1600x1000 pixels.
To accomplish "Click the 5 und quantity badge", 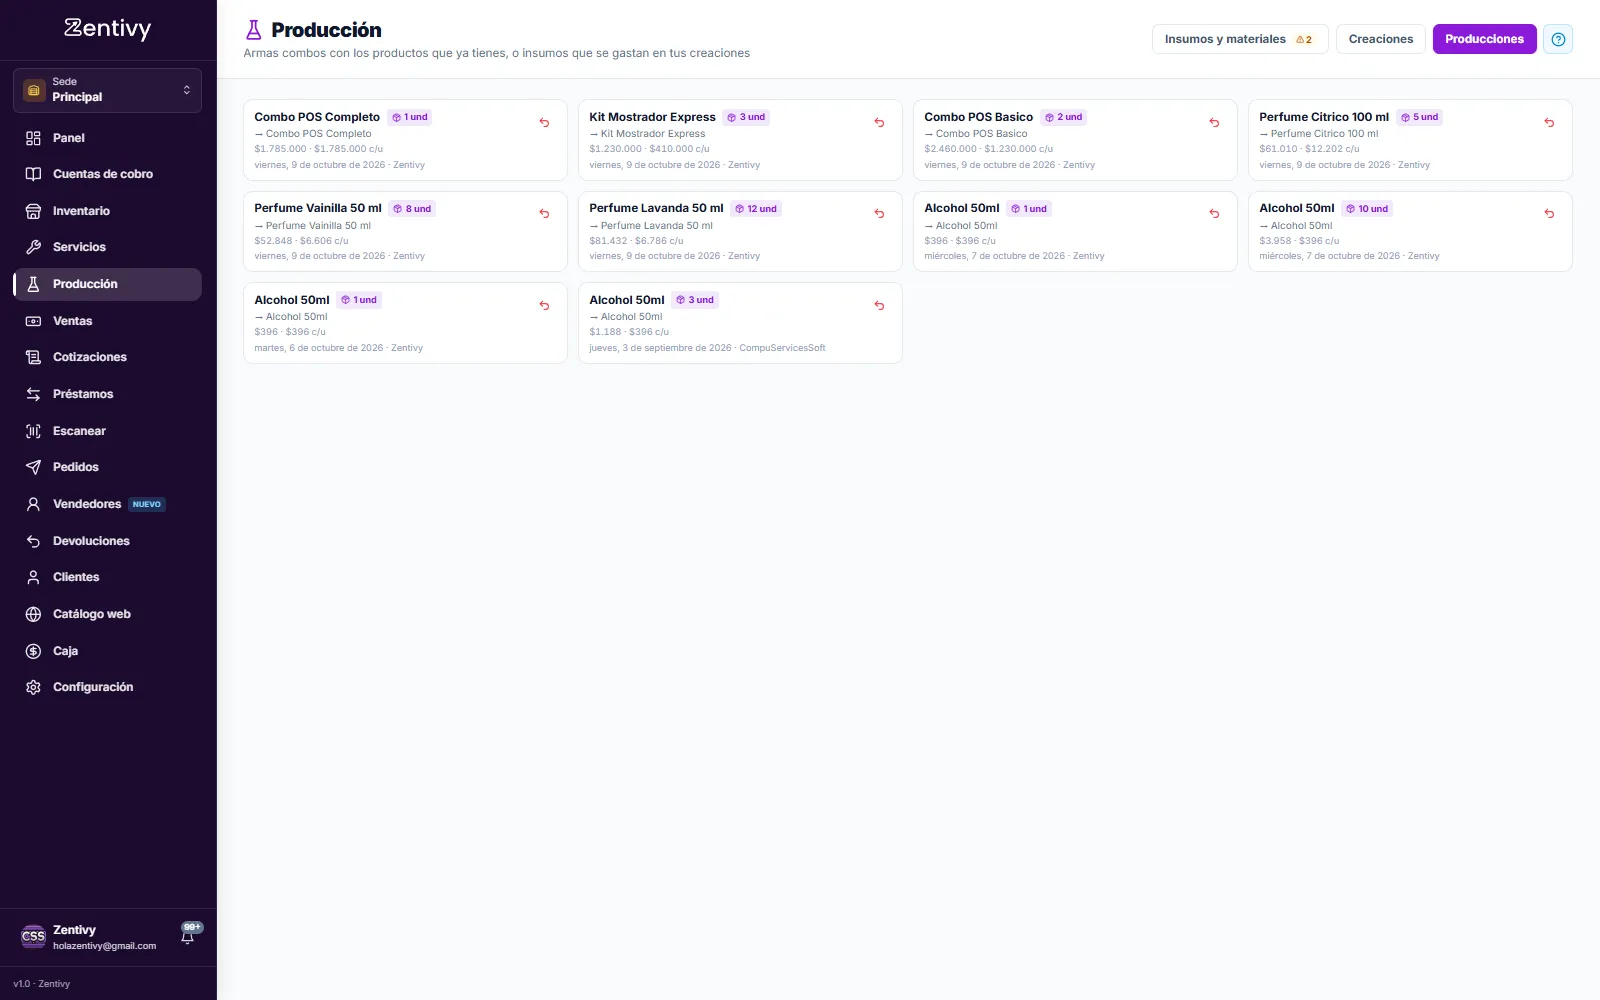I will 1420,117.
